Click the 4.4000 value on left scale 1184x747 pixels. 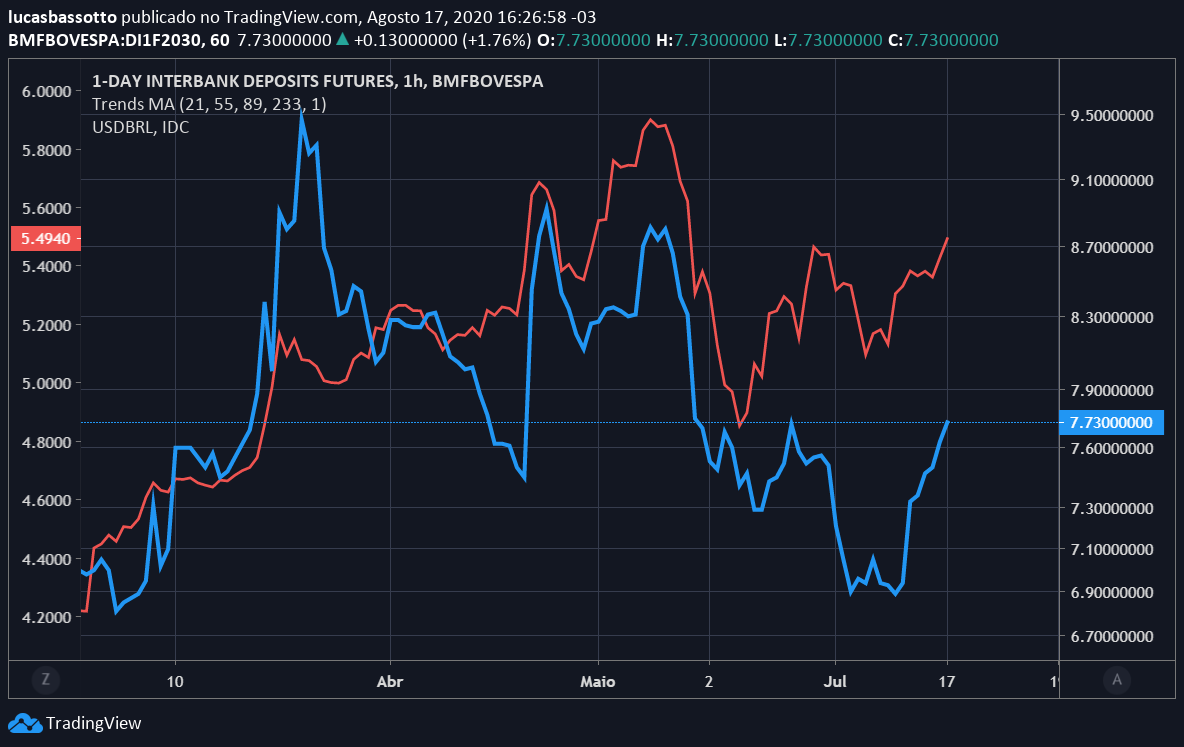pyautogui.click(x=46, y=559)
